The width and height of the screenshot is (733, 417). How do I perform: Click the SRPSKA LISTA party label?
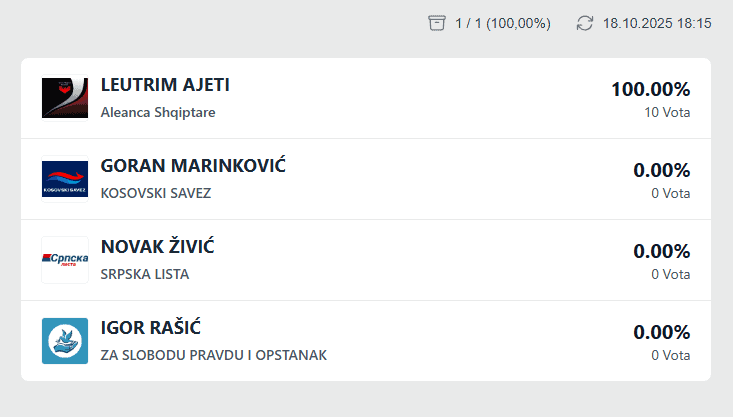tap(145, 274)
